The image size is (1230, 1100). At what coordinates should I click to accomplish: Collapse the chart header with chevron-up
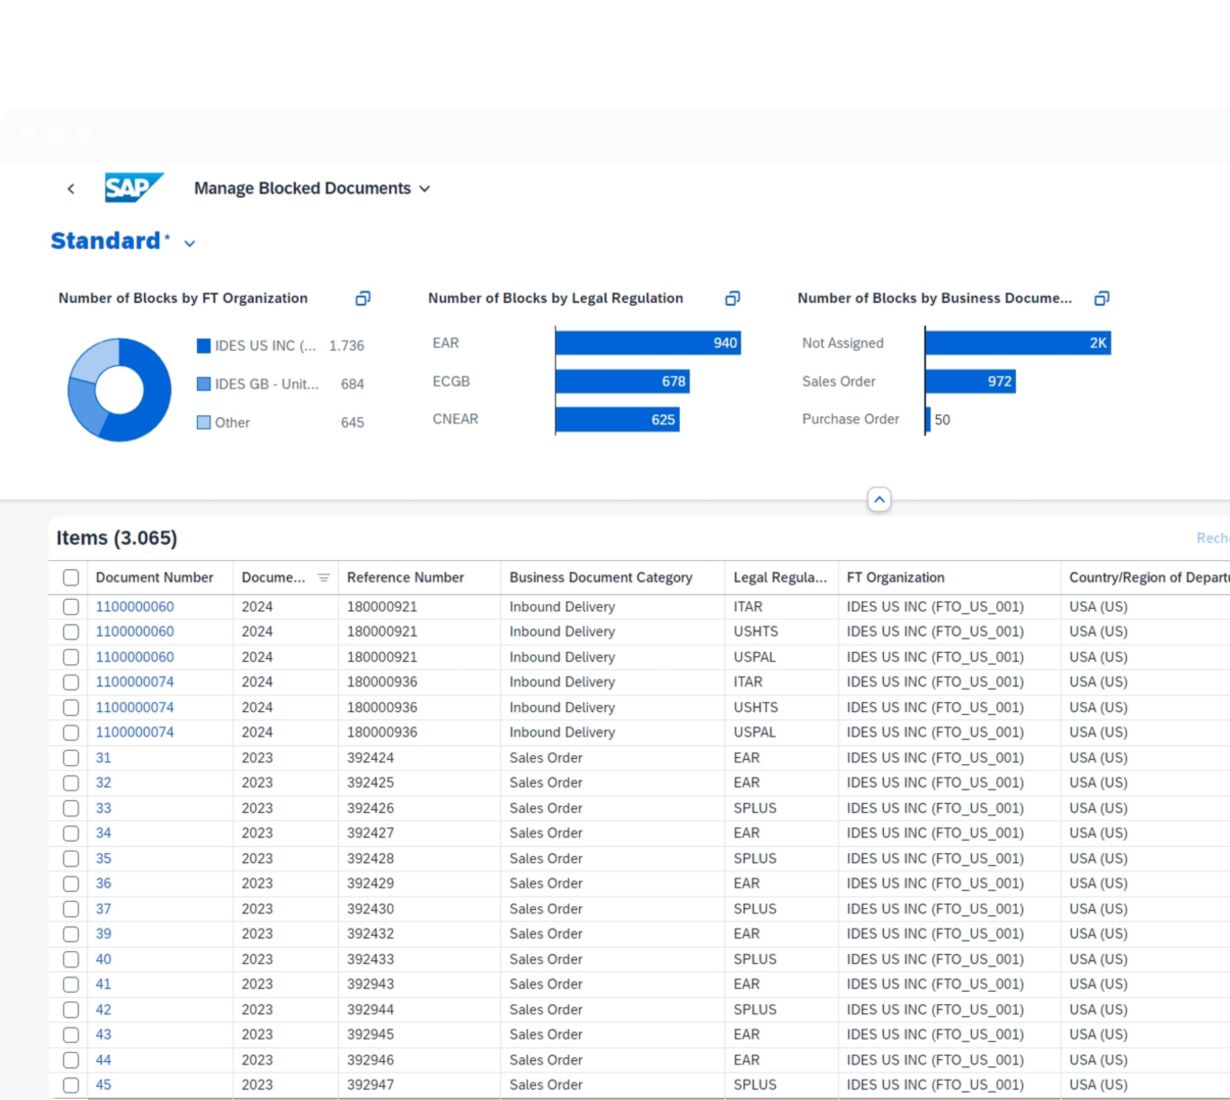coord(879,500)
